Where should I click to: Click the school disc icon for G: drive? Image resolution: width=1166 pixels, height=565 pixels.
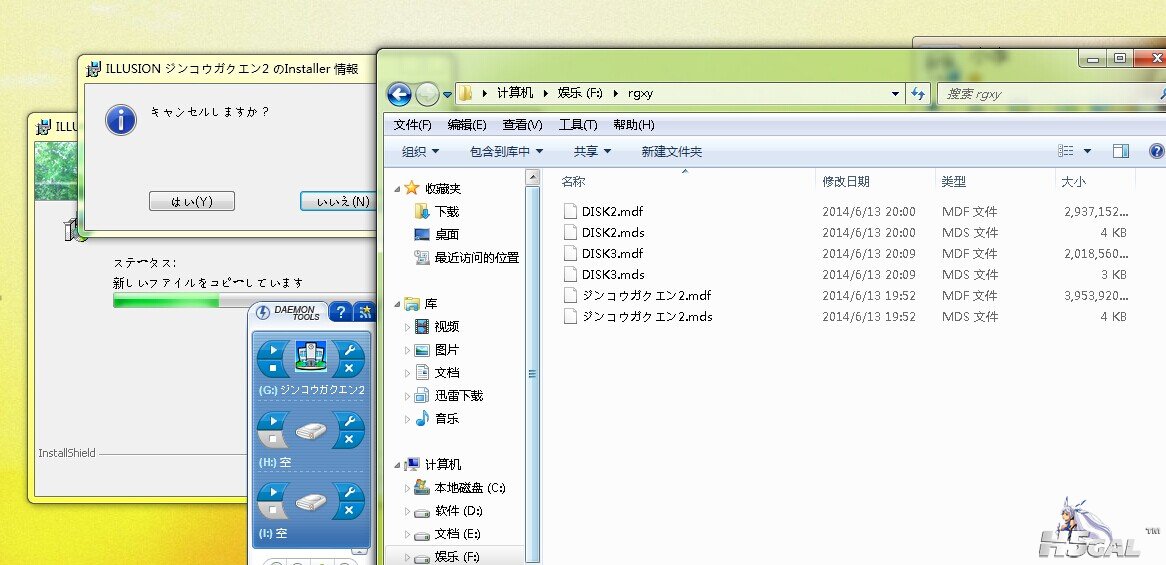tap(311, 357)
